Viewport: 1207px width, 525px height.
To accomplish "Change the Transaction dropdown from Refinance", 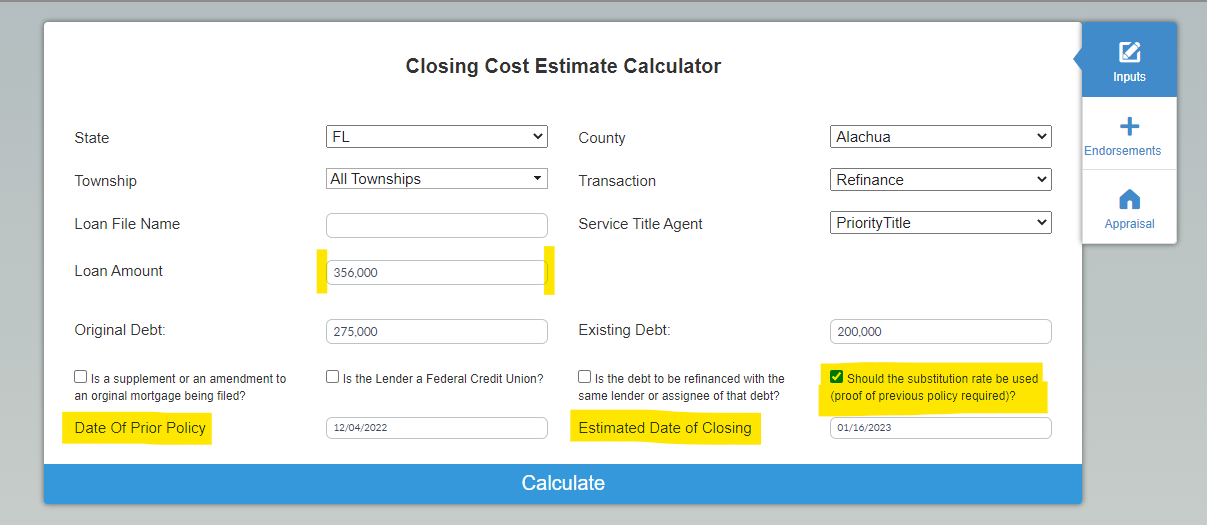I will pyautogui.click(x=941, y=179).
